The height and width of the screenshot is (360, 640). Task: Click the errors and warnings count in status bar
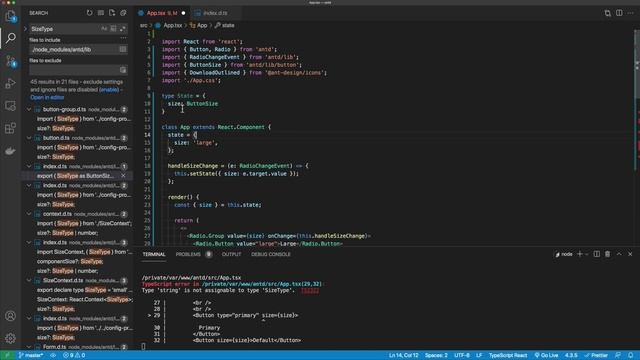pyautogui.click(x=74, y=355)
